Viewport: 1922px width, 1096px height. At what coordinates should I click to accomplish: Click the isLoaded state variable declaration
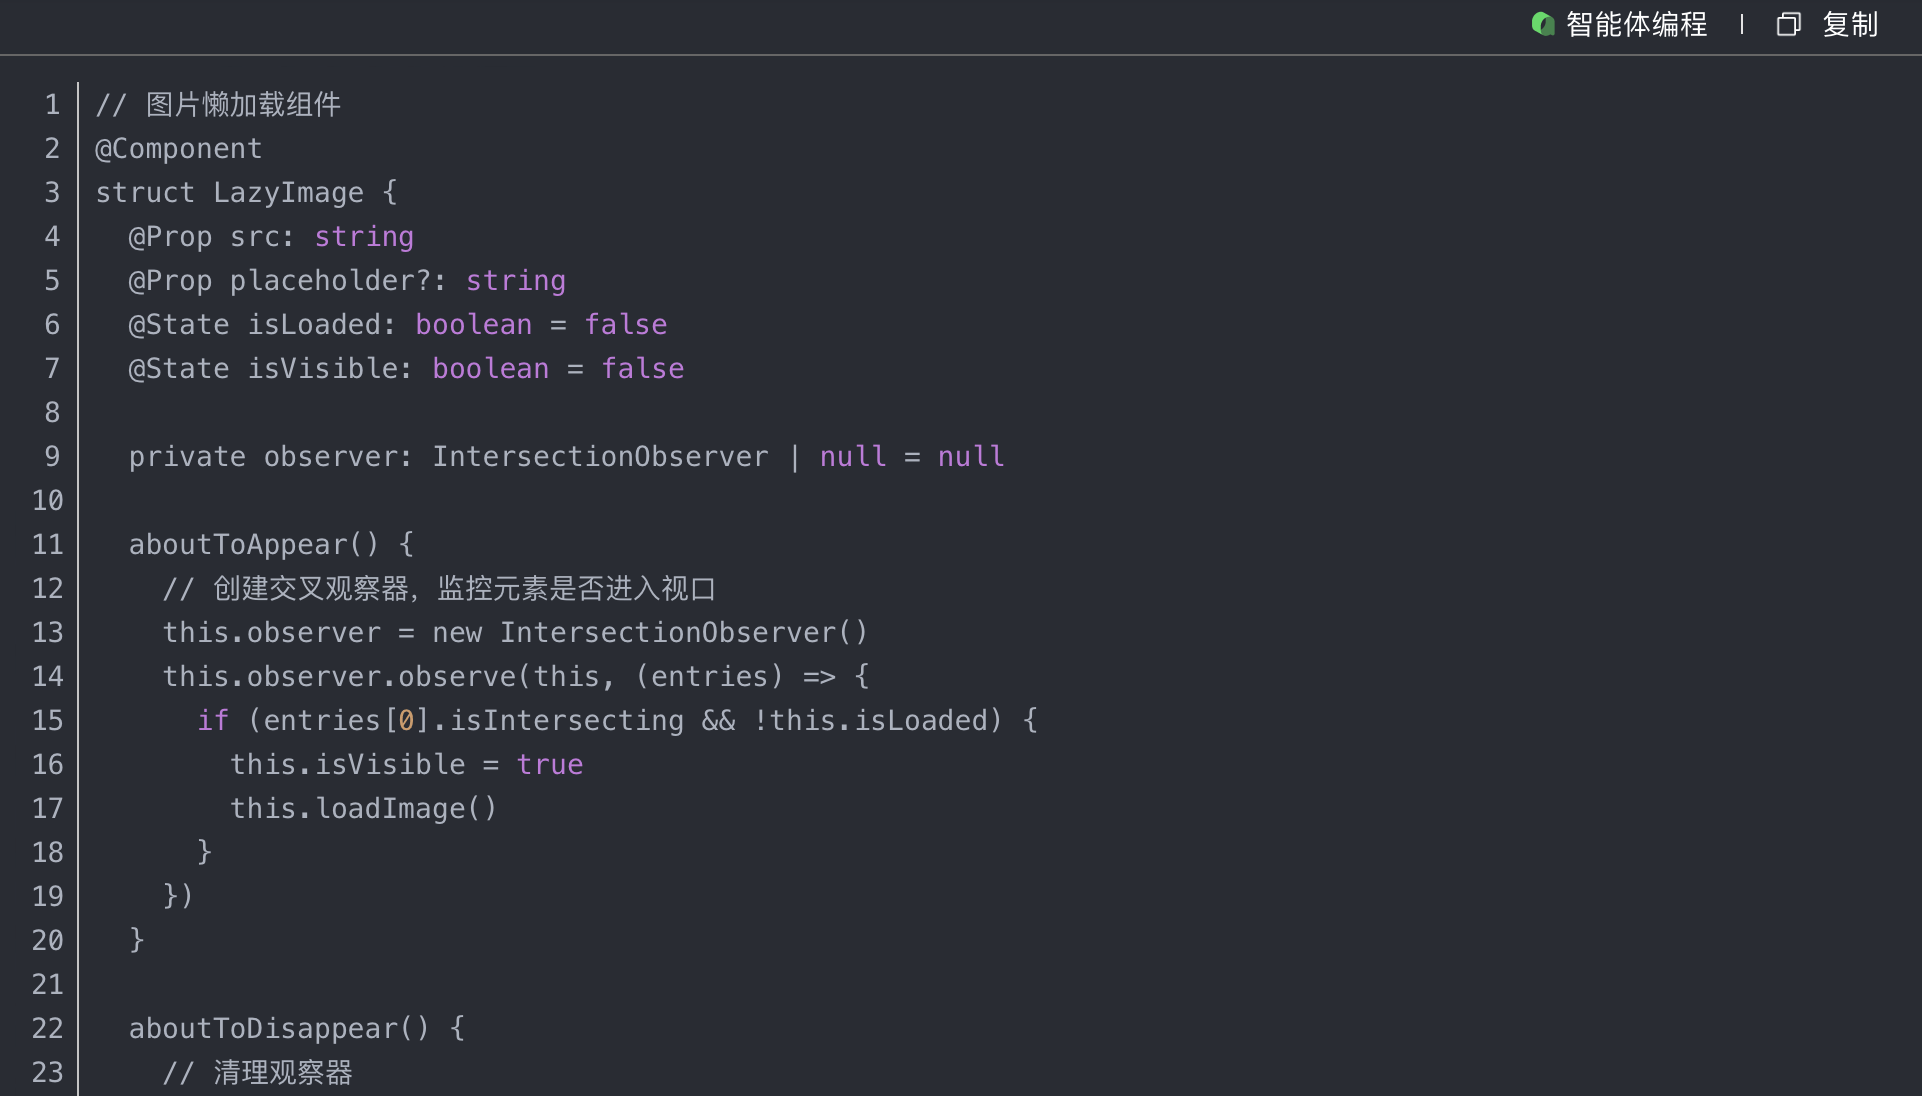[314, 325]
